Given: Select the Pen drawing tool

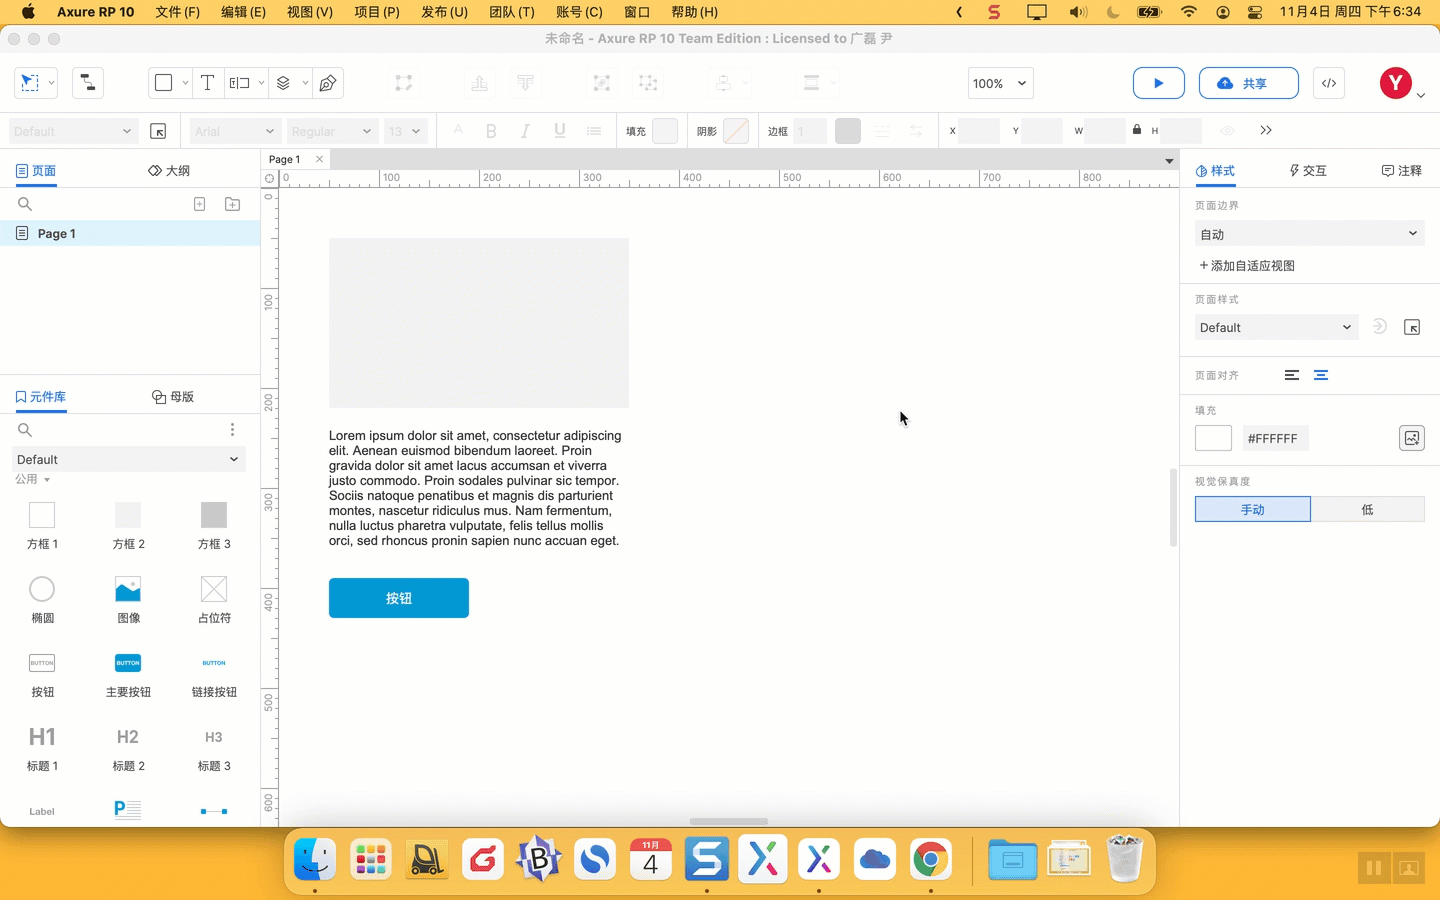Looking at the screenshot, I should click(x=328, y=83).
